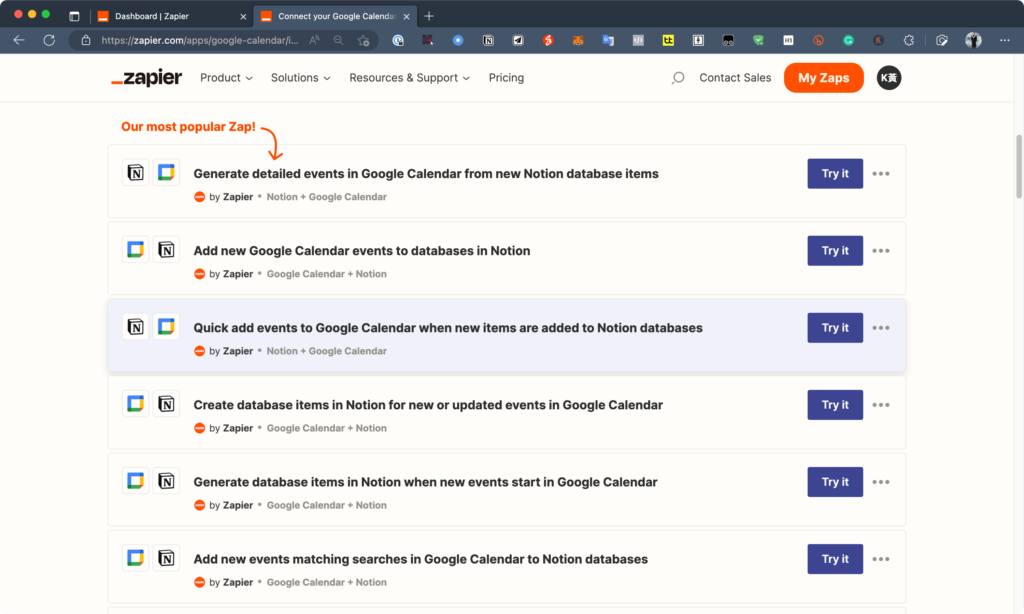Close the Connect your Google Calendar tab
This screenshot has height=614, width=1024.
click(x=406, y=17)
